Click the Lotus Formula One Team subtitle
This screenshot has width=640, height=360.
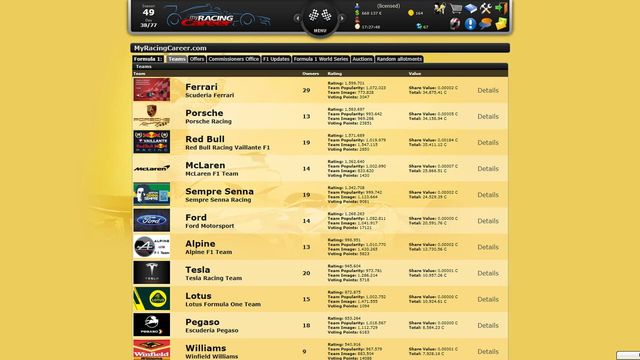[223, 304]
